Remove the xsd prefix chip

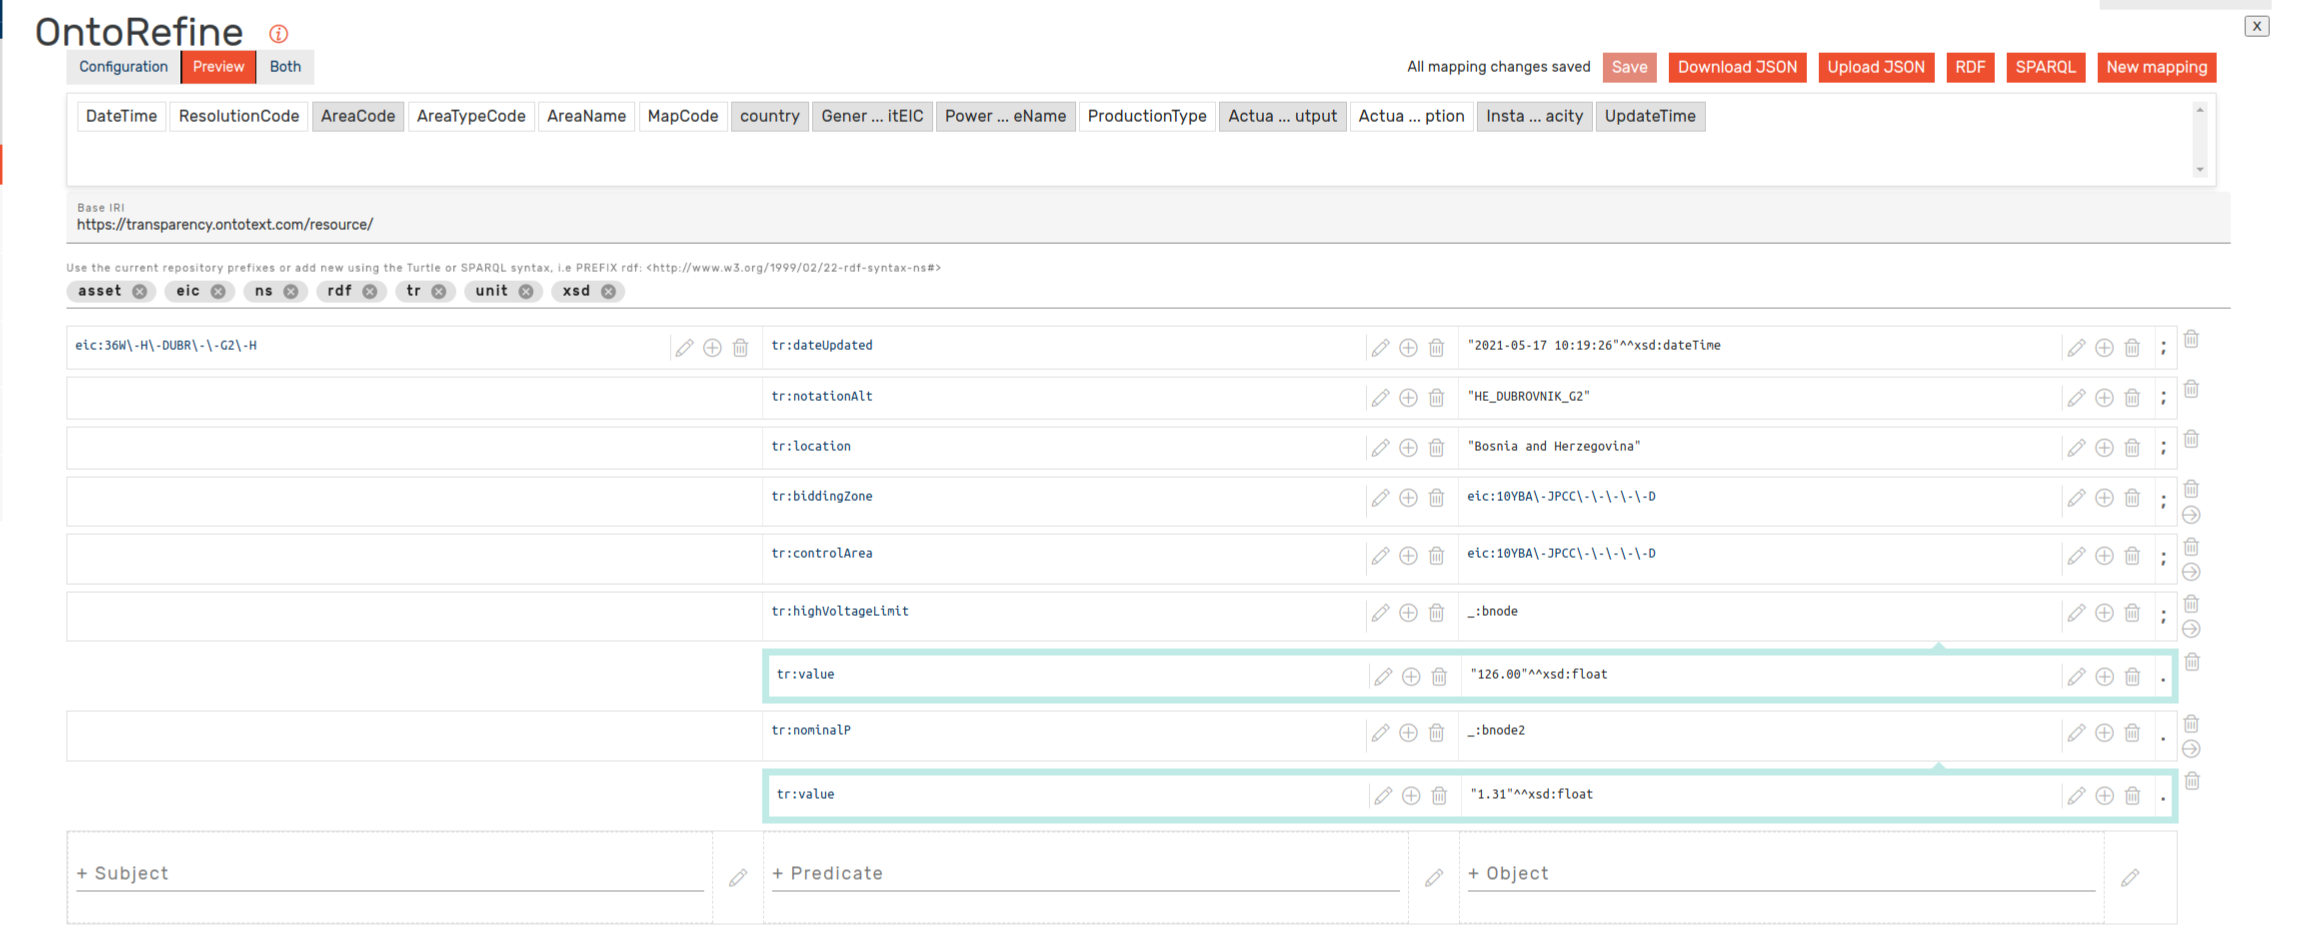pyautogui.click(x=608, y=291)
